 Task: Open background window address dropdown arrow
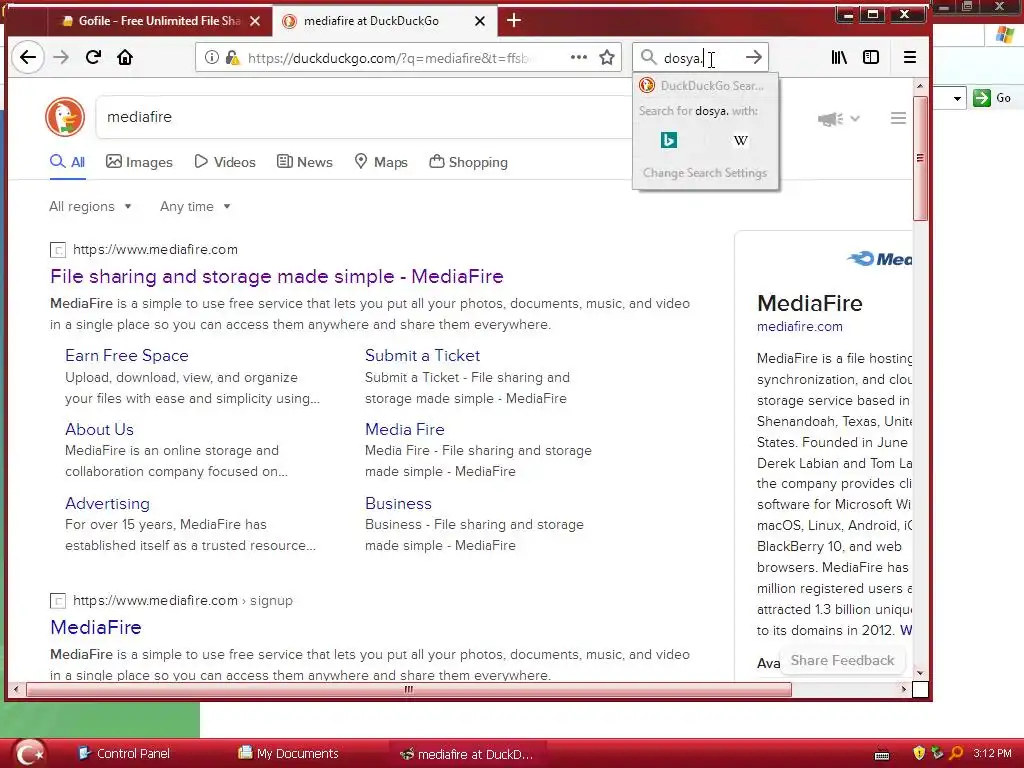pyautogui.click(x=957, y=99)
